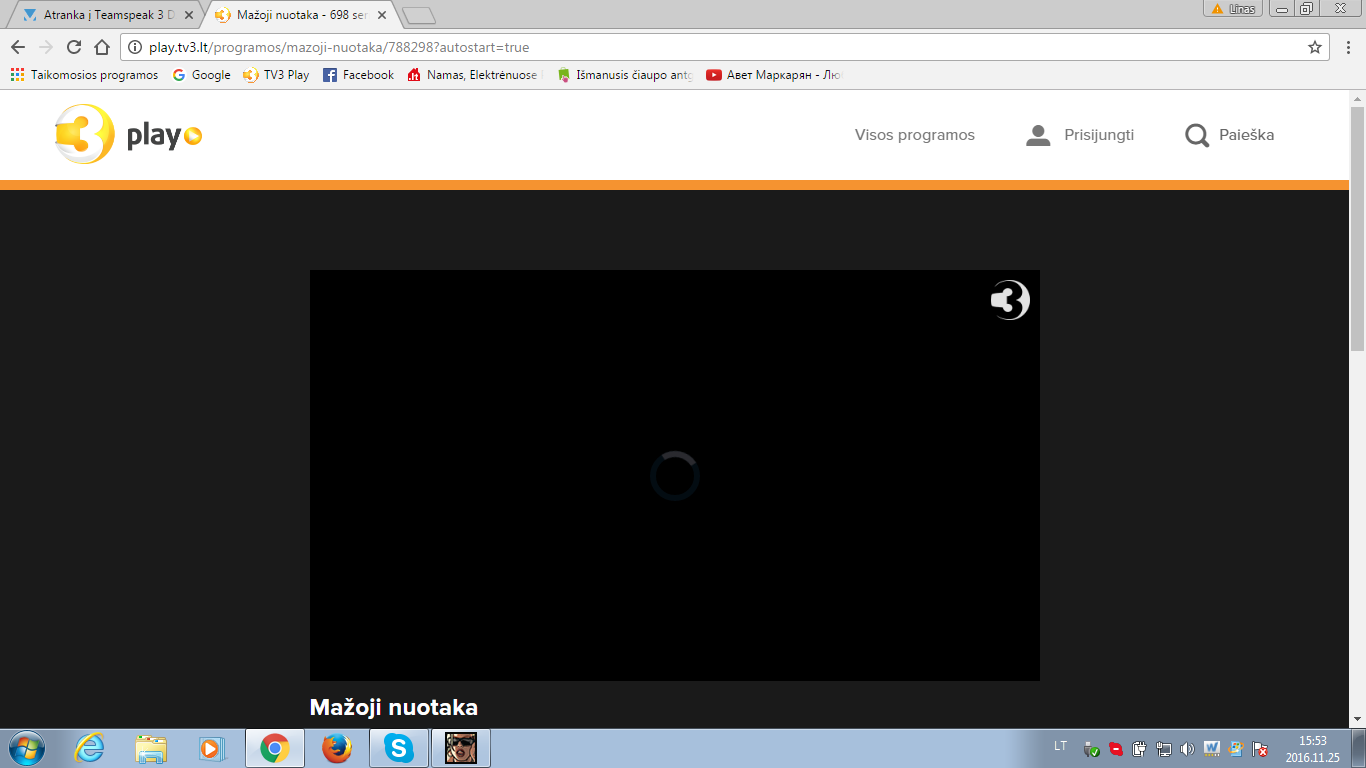Open the TV3 Play bookmark
The height and width of the screenshot is (768, 1366).
point(277,75)
